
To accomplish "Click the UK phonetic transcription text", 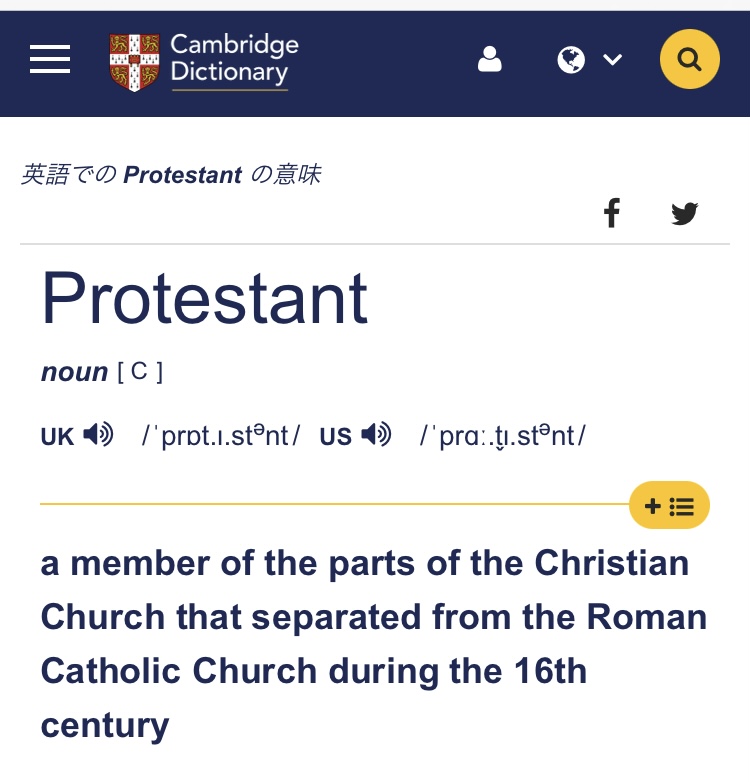I will click(221, 436).
